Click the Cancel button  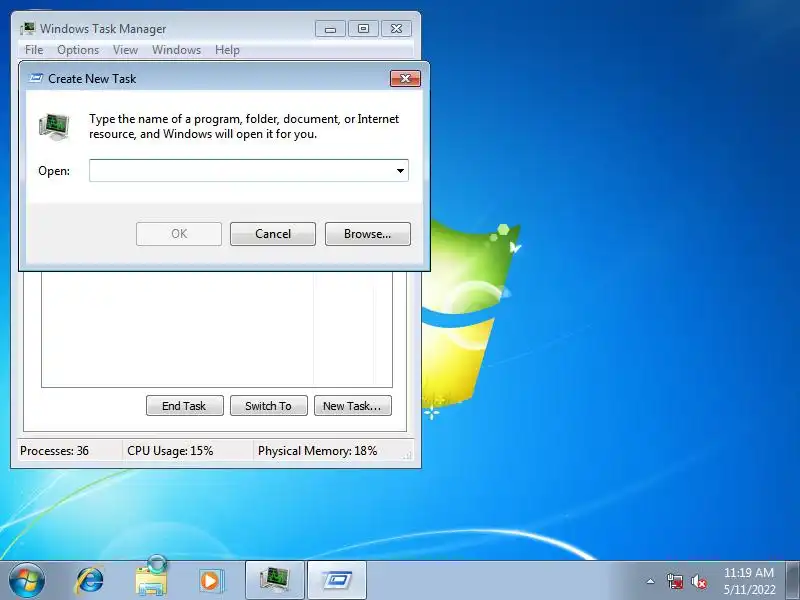[x=273, y=234]
